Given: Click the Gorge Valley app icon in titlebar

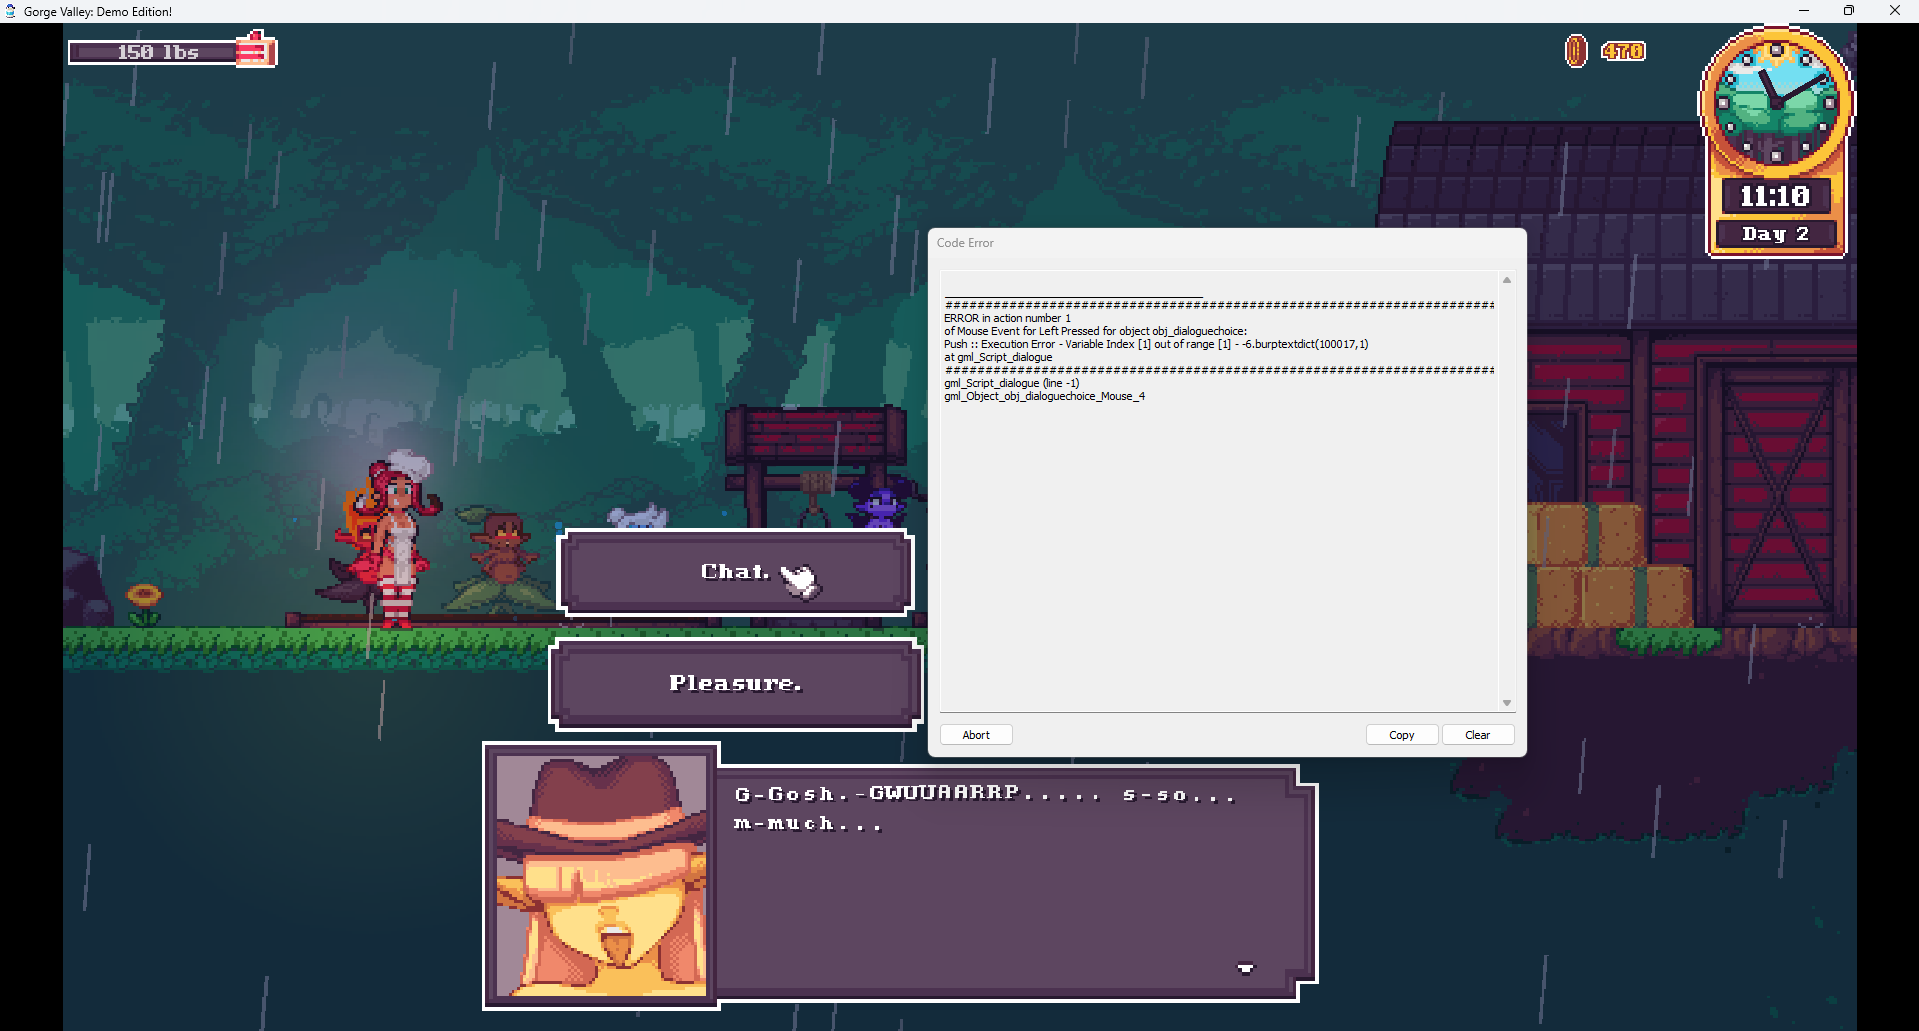Looking at the screenshot, I should point(11,11).
